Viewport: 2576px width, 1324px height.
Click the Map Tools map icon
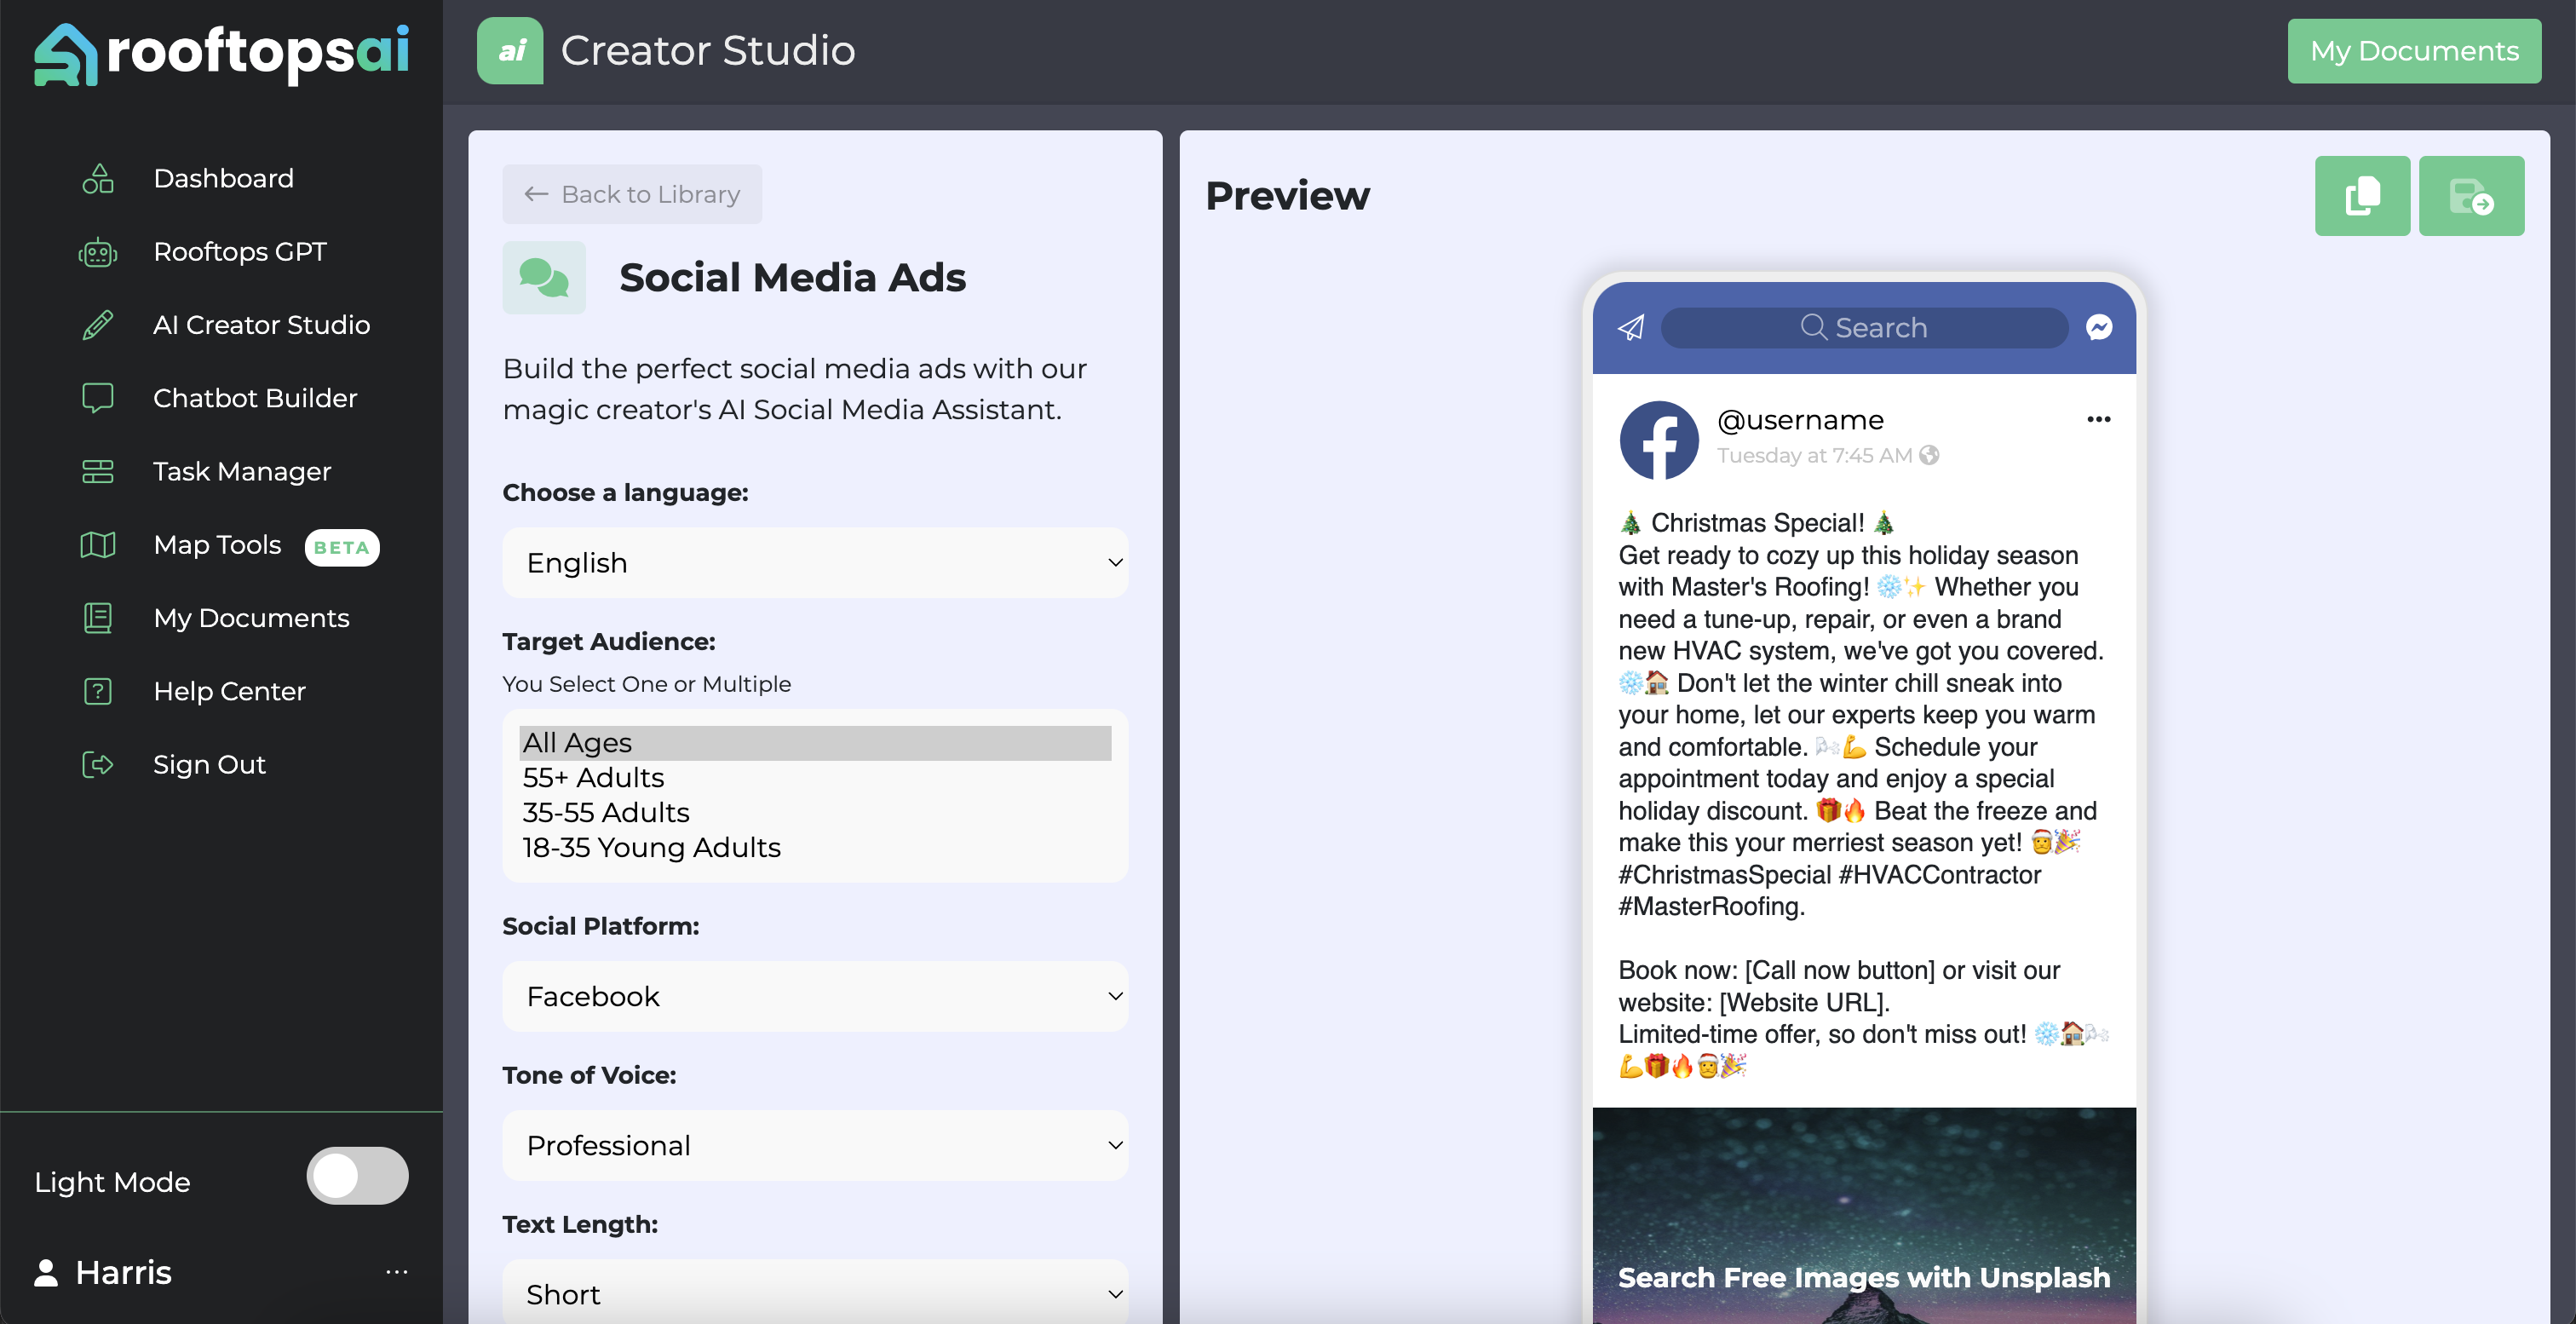coord(97,545)
